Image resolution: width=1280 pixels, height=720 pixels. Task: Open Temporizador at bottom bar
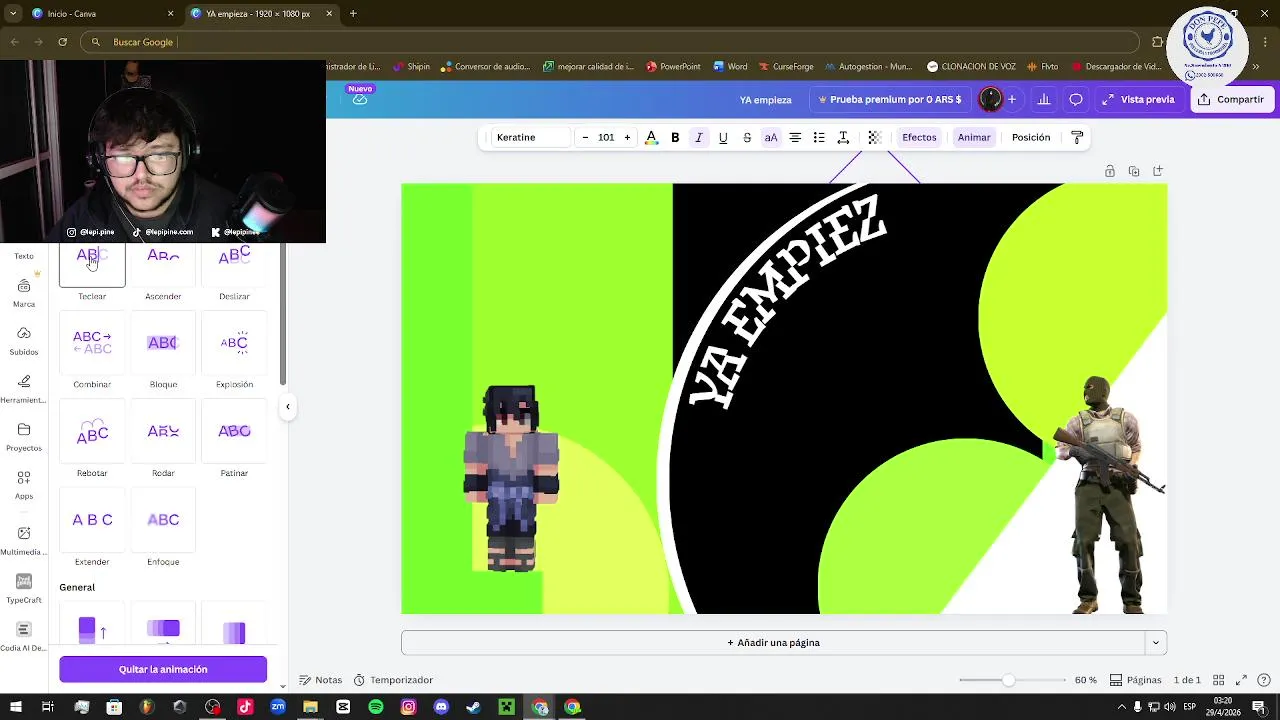pos(393,680)
